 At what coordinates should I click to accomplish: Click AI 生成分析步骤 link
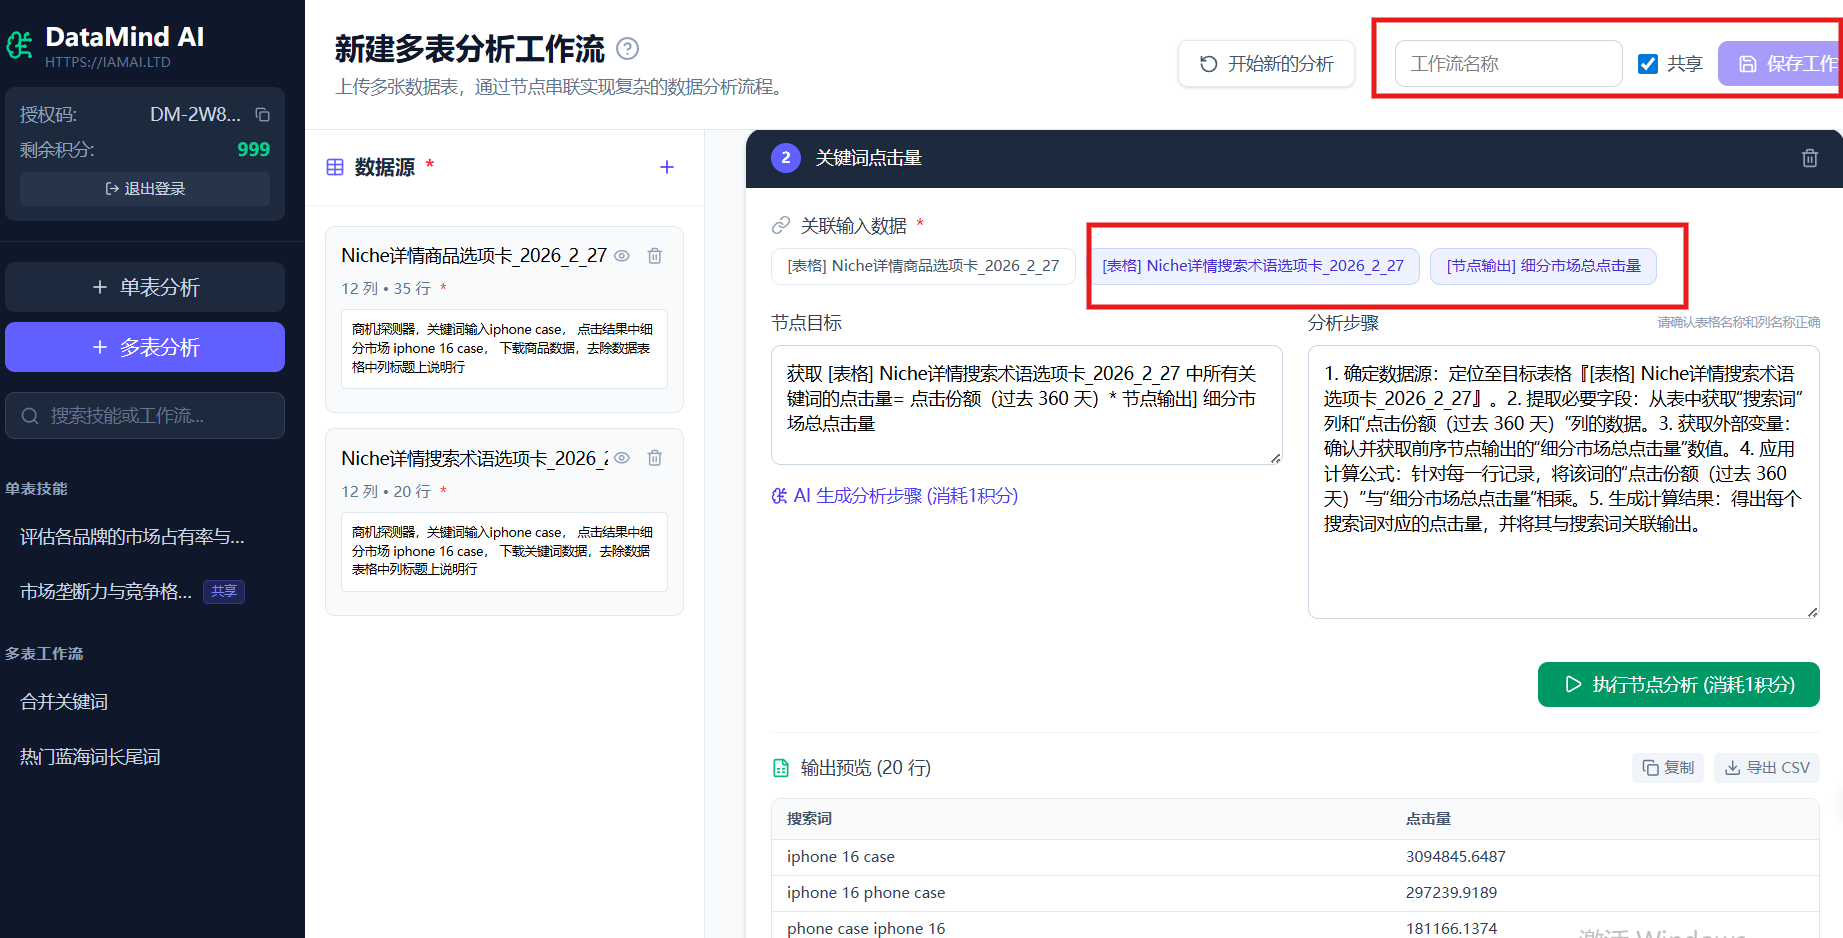click(895, 496)
